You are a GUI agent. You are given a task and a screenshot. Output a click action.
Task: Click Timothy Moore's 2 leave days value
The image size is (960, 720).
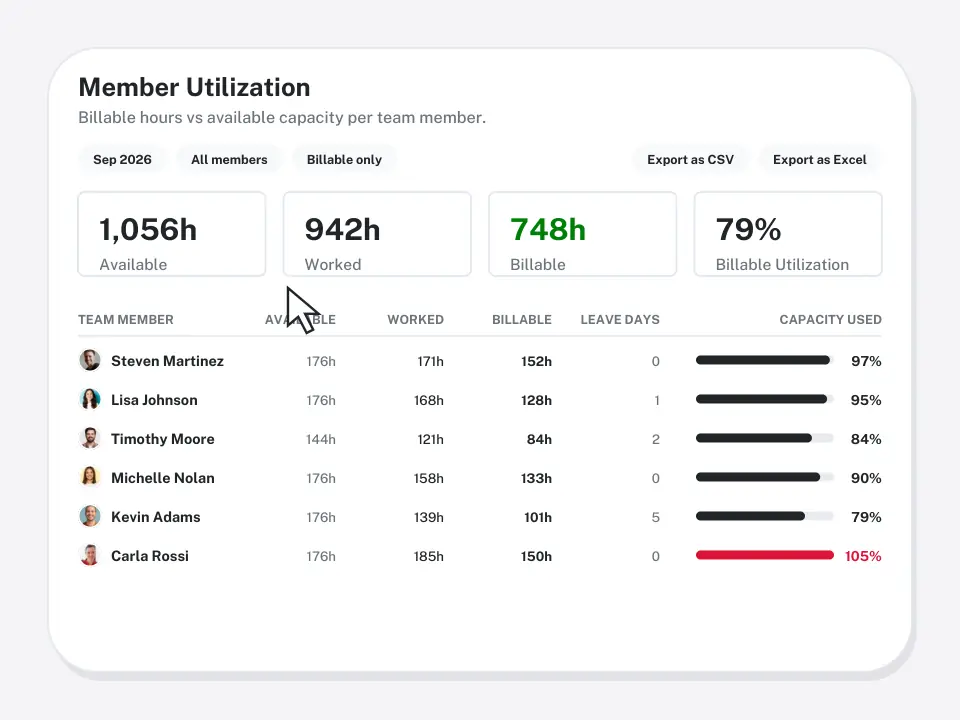pyautogui.click(x=656, y=439)
